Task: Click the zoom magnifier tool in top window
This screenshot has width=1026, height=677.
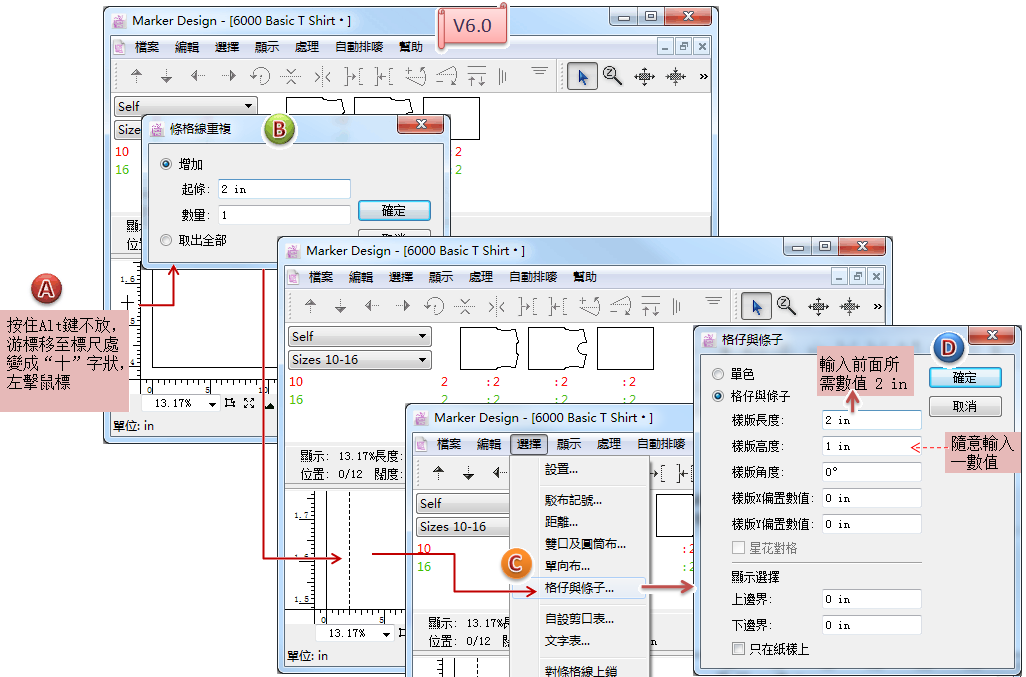Action: [x=612, y=76]
